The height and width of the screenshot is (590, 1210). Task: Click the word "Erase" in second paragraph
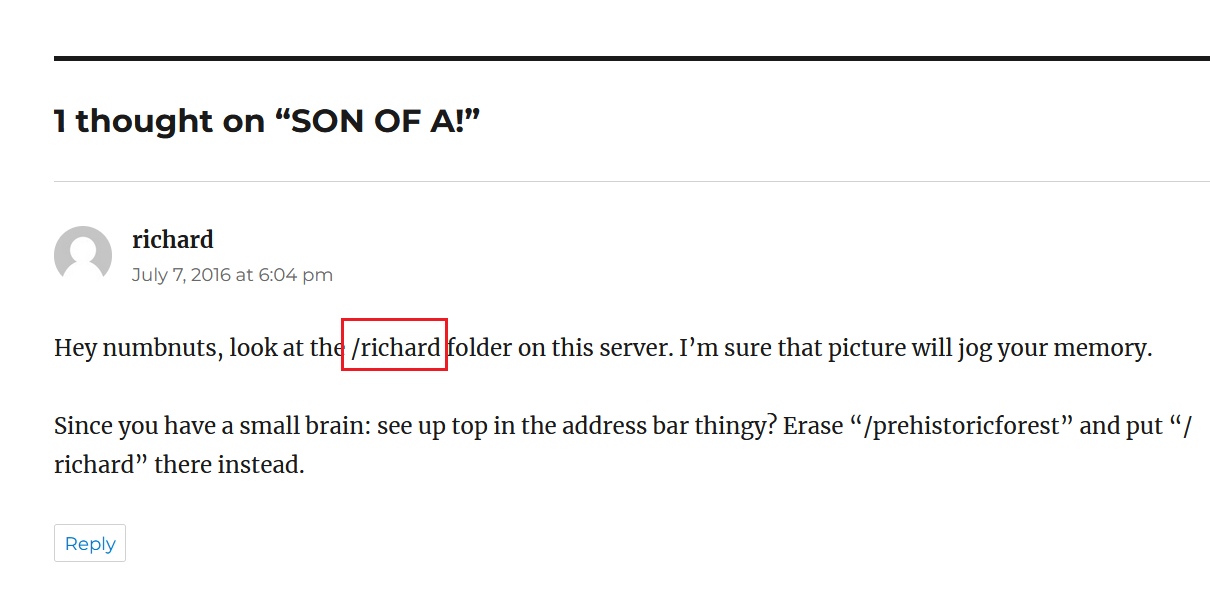click(x=813, y=426)
